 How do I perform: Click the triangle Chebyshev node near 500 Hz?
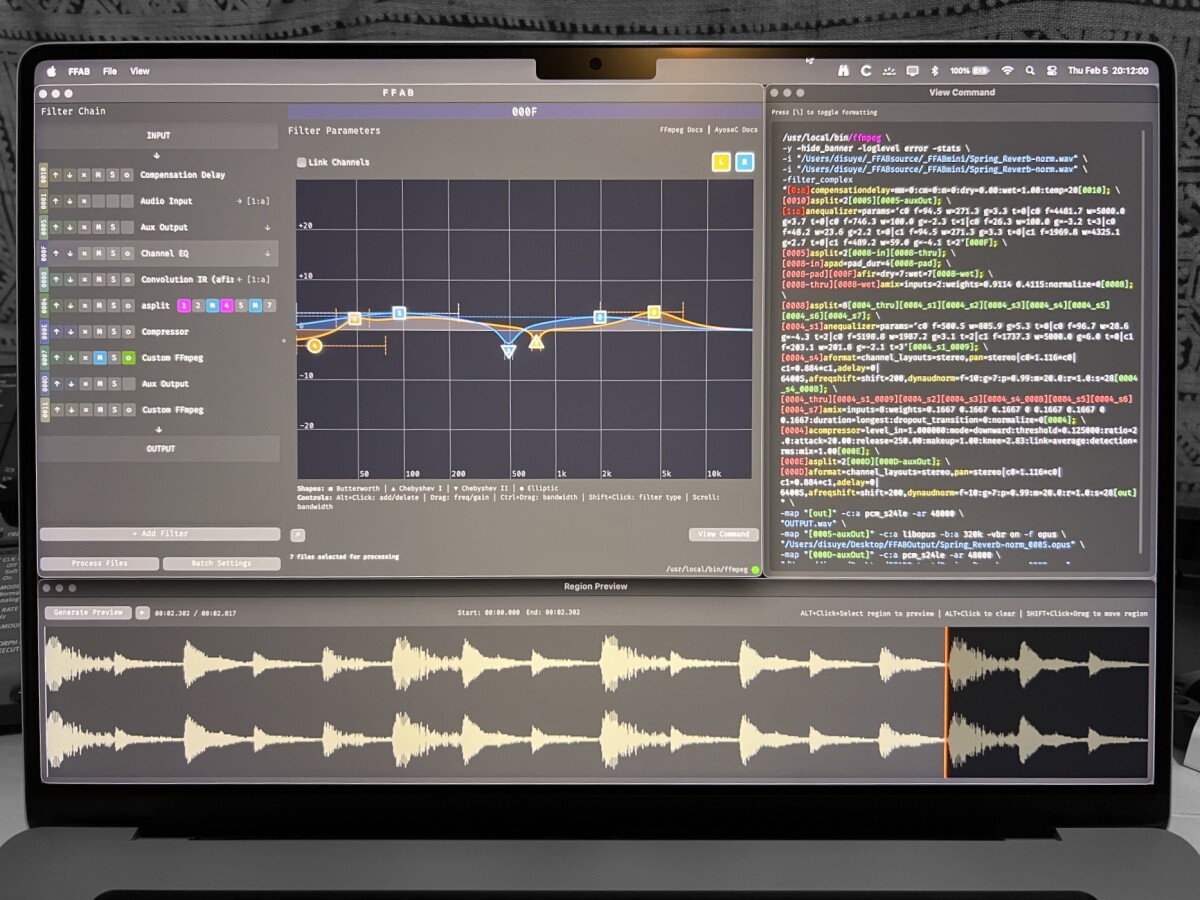(x=508, y=351)
